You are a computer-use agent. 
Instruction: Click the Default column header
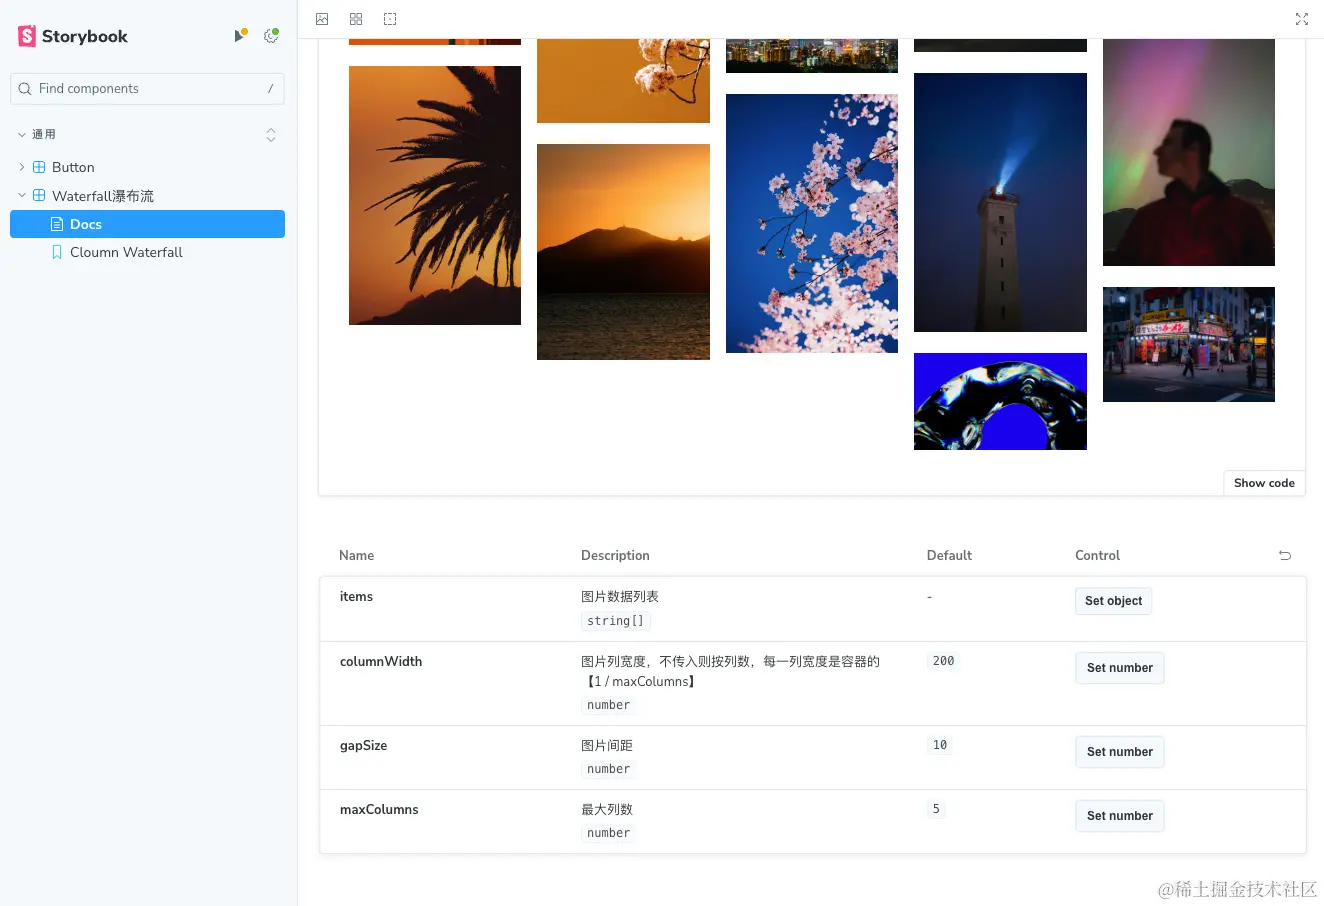click(x=949, y=555)
